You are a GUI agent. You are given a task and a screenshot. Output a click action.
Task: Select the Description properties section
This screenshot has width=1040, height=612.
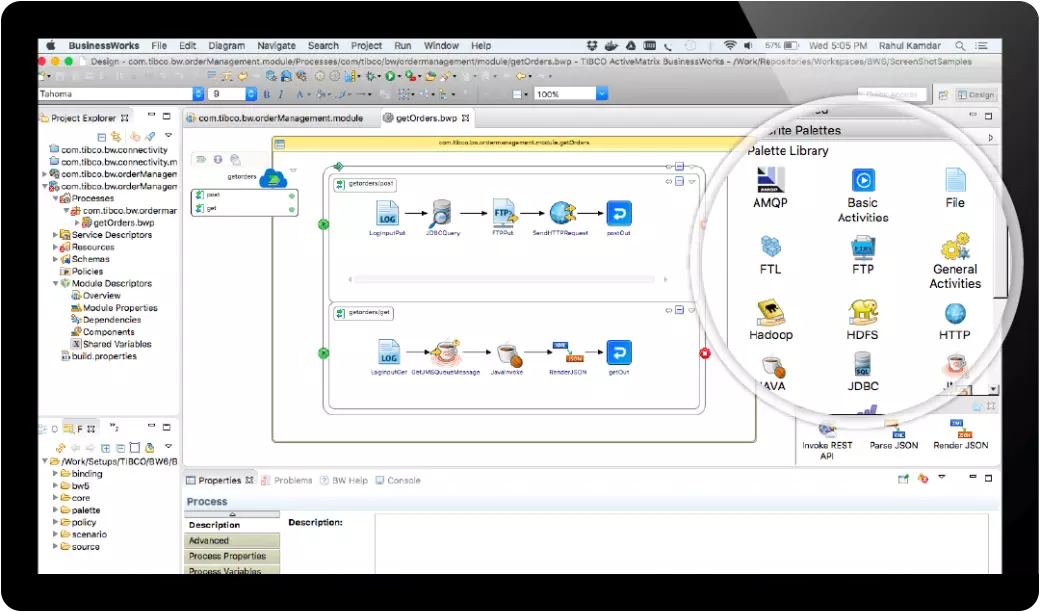(232, 524)
